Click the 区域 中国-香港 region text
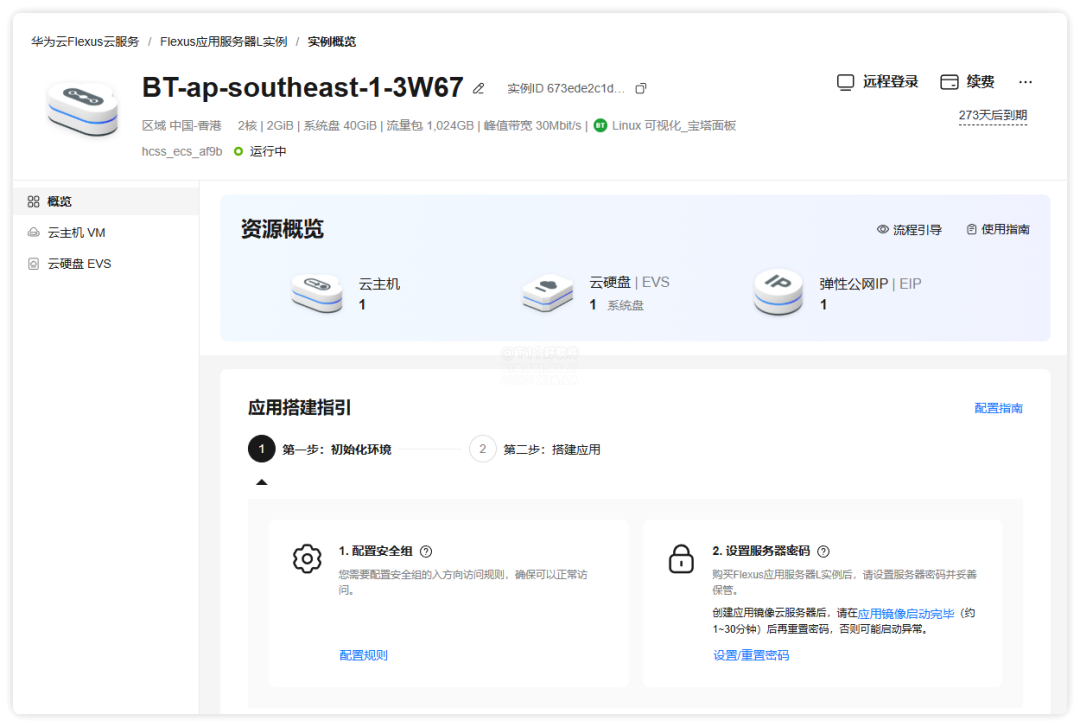The height and width of the screenshot is (727, 1080). [x=182, y=125]
